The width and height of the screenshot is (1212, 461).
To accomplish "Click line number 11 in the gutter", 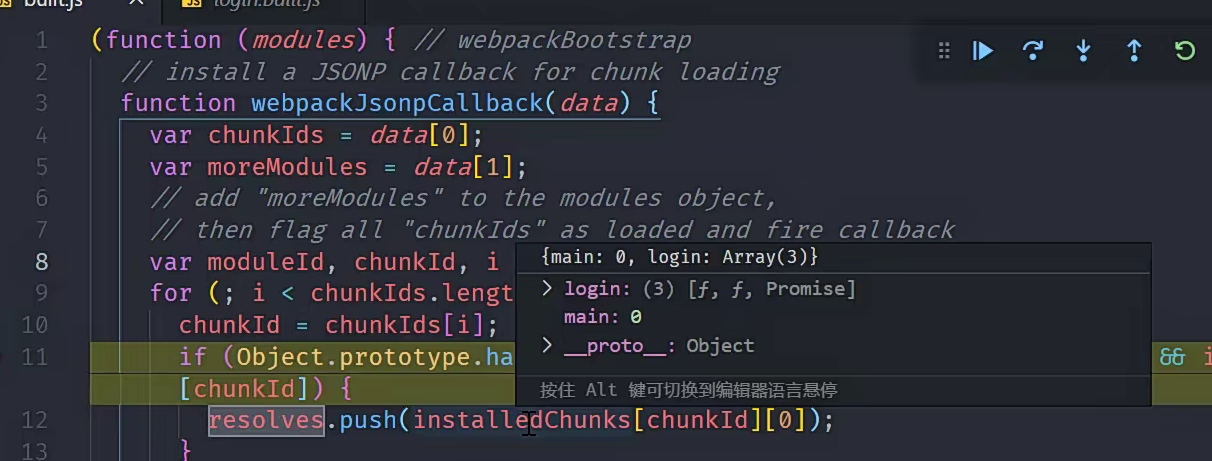I will (34, 357).
